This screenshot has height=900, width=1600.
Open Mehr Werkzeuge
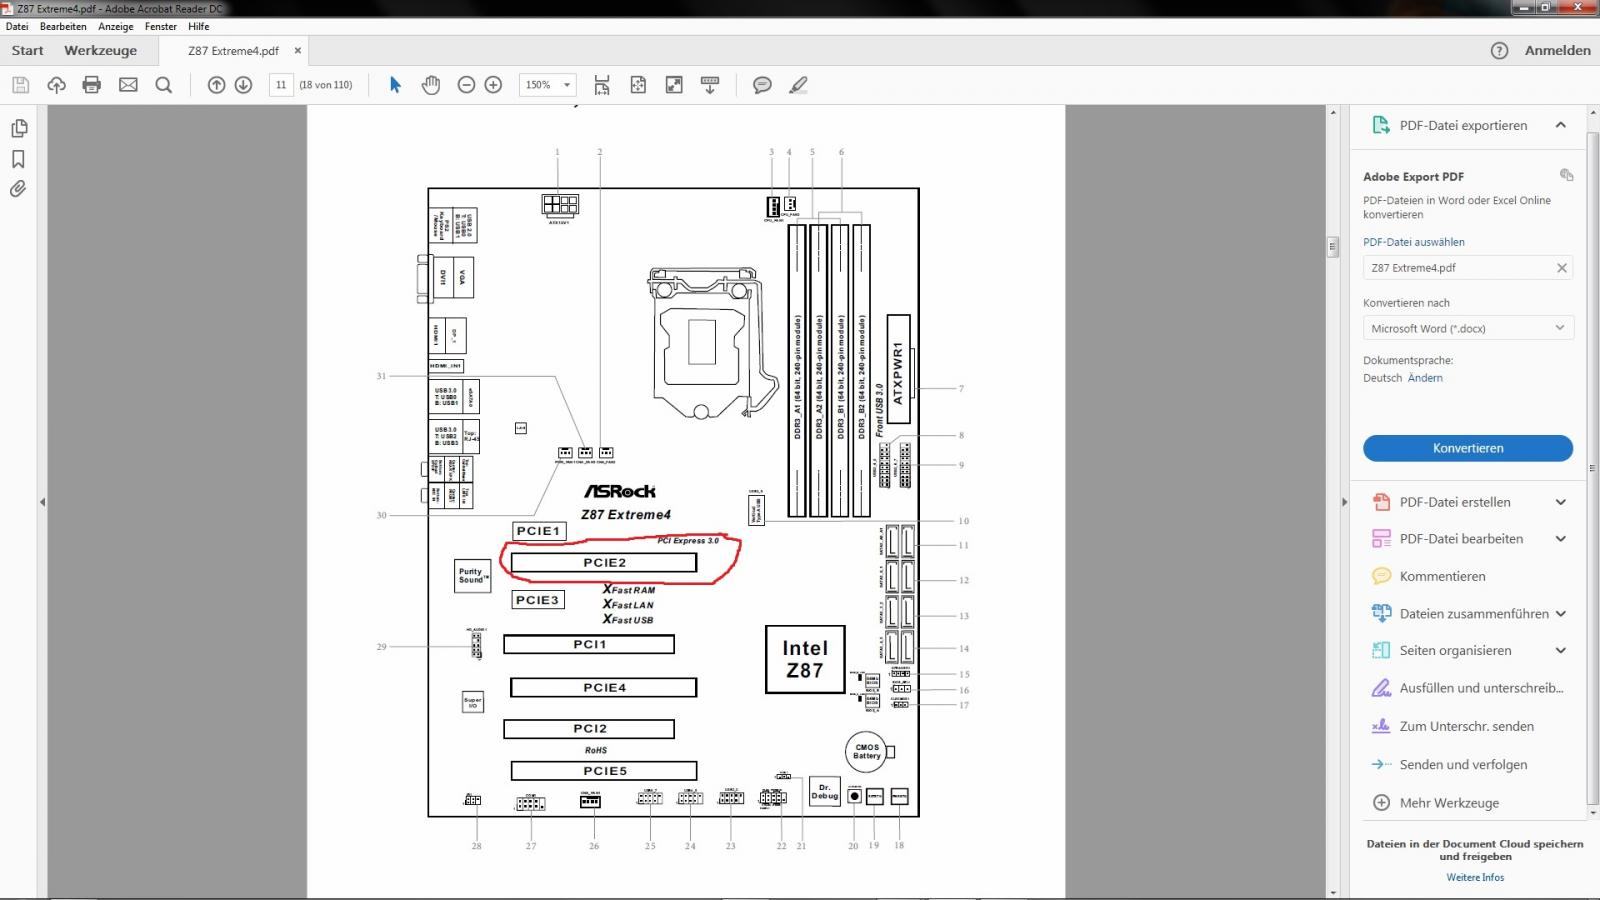coord(1449,802)
